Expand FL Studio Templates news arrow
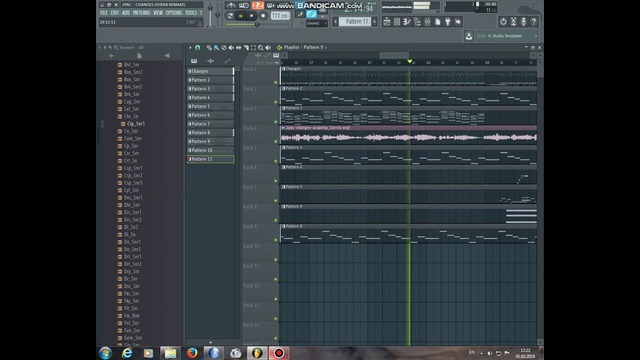This screenshot has height=360, width=640. click(x=536, y=36)
